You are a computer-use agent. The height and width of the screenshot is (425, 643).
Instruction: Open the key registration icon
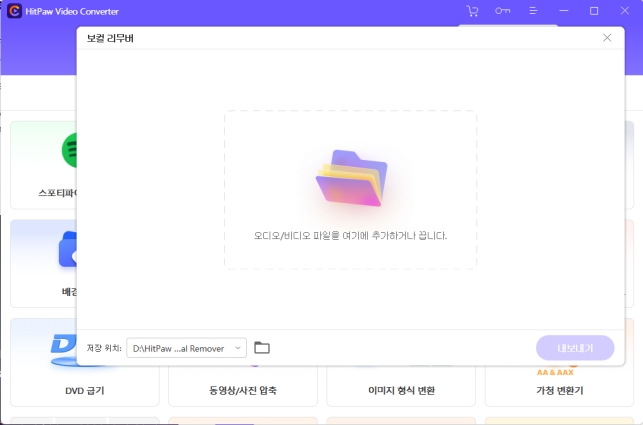click(502, 11)
